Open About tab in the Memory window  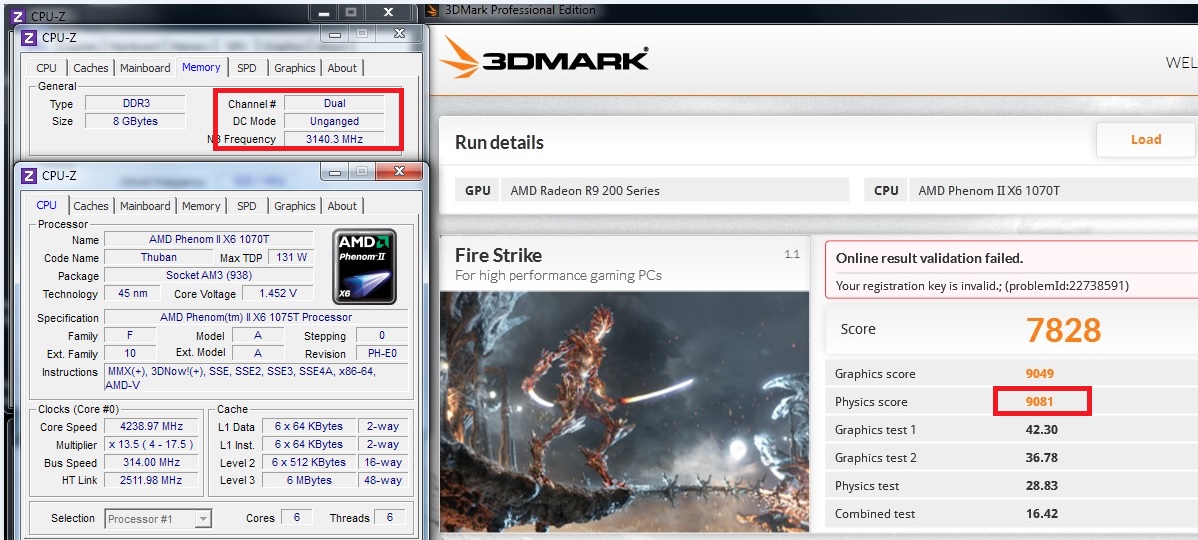342,68
